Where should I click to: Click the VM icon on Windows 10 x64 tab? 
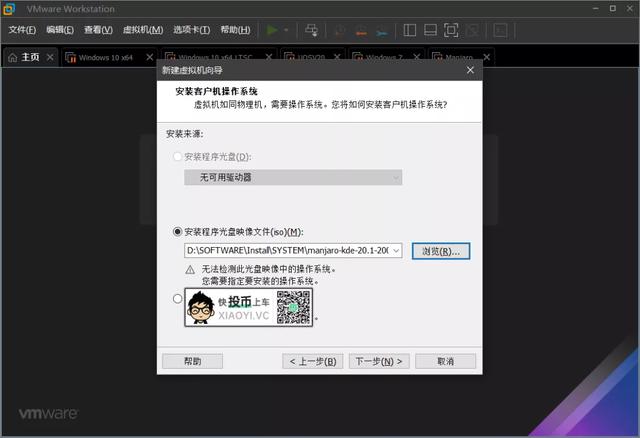click(x=71, y=58)
